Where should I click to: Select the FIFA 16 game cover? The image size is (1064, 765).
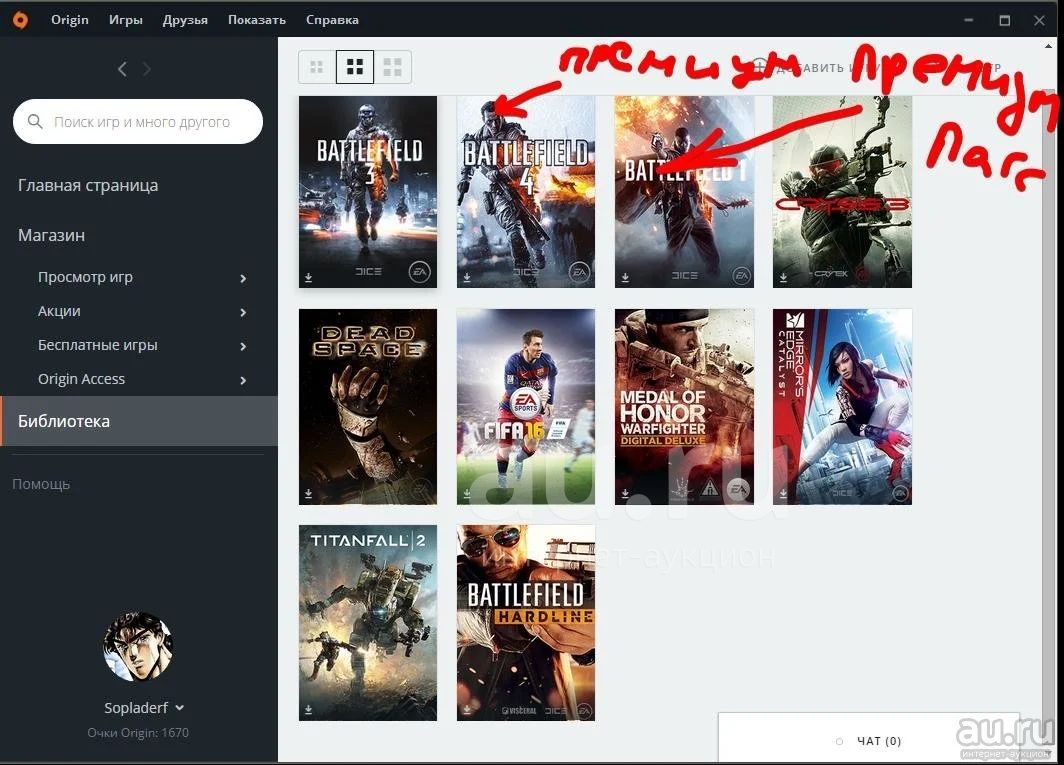pos(526,407)
